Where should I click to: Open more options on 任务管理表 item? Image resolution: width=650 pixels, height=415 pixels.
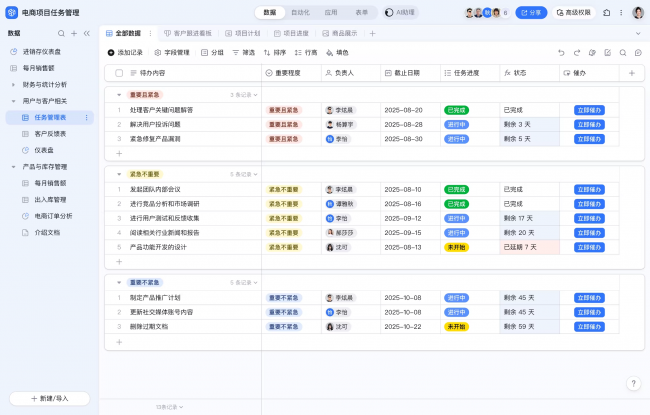pos(87,117)
